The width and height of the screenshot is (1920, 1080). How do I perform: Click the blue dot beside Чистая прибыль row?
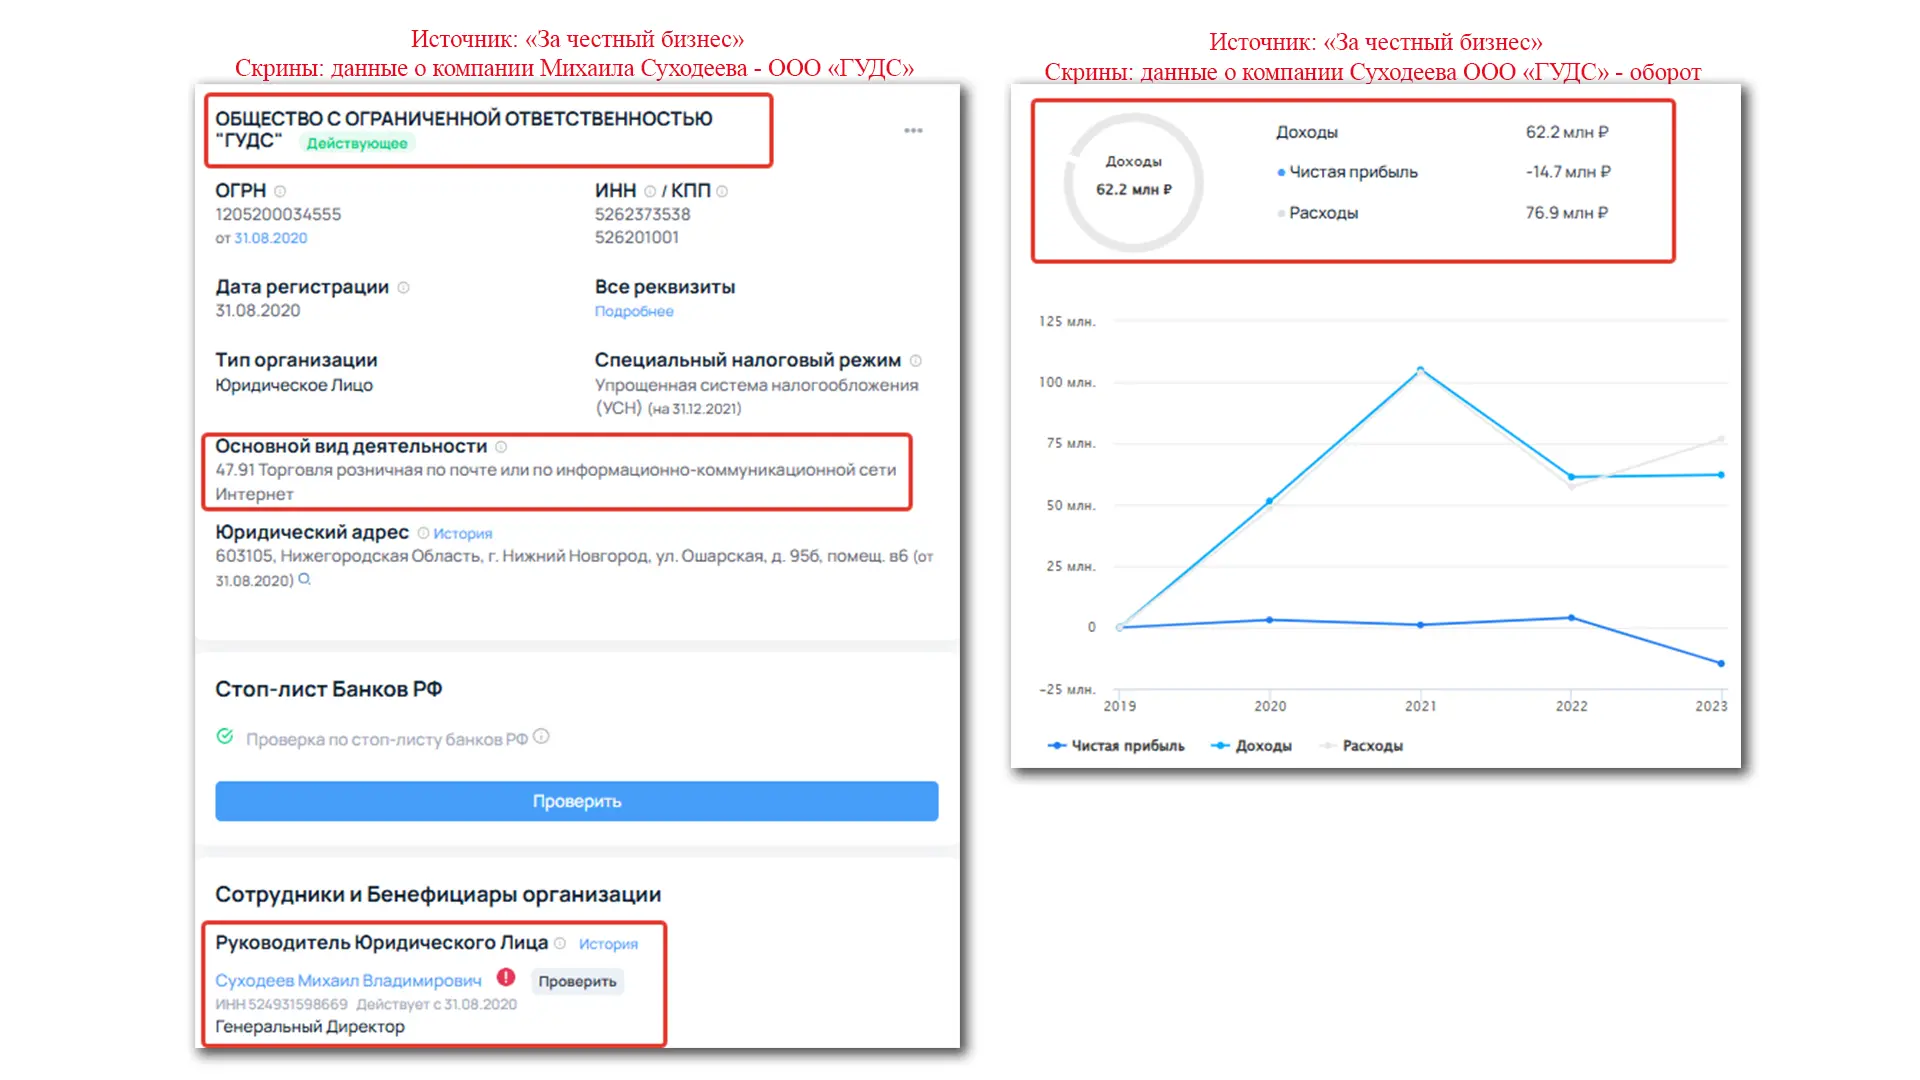(1281, 173)
